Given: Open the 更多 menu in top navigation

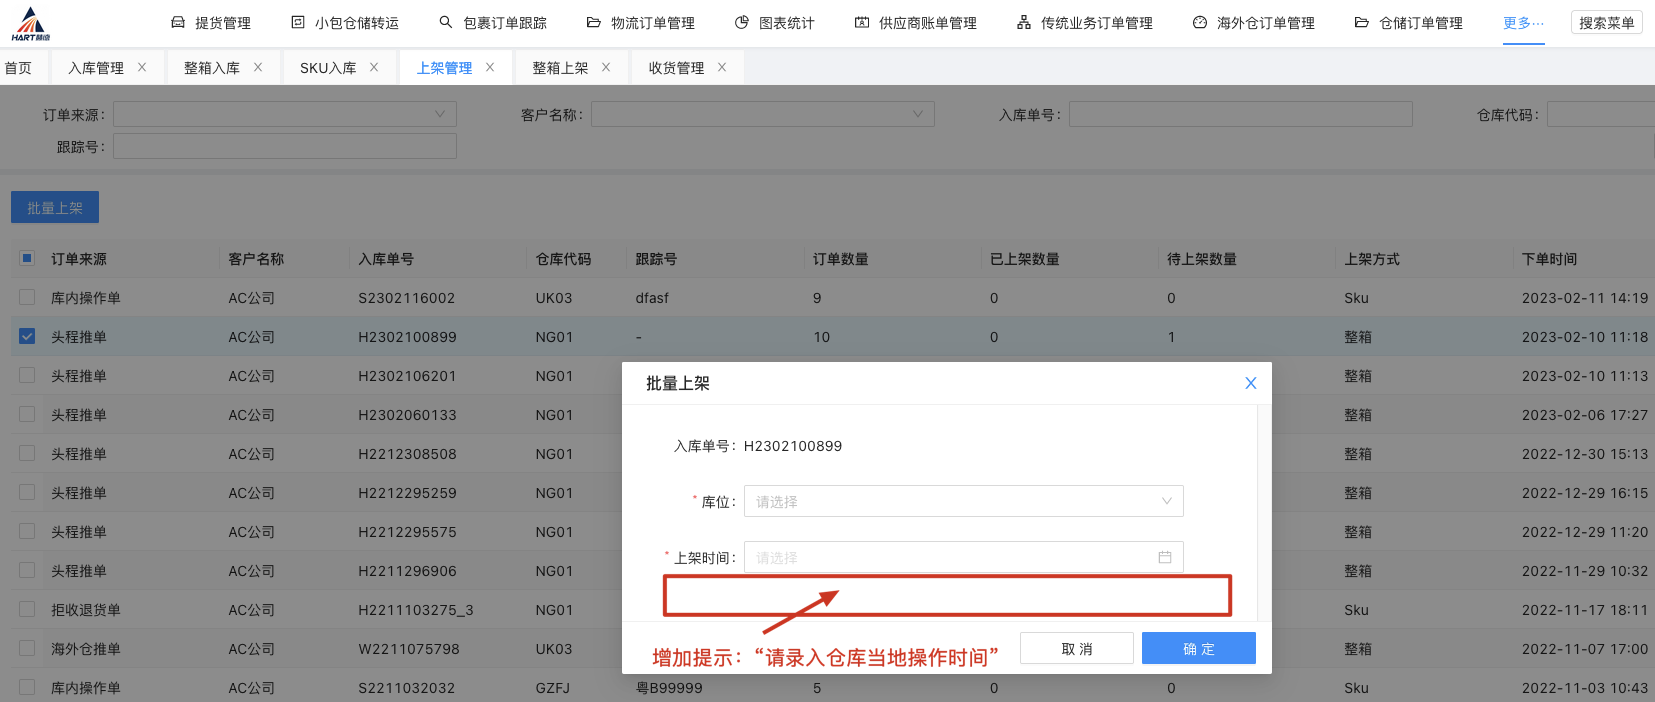Looking at the screenshot, I should [1523, 23].
